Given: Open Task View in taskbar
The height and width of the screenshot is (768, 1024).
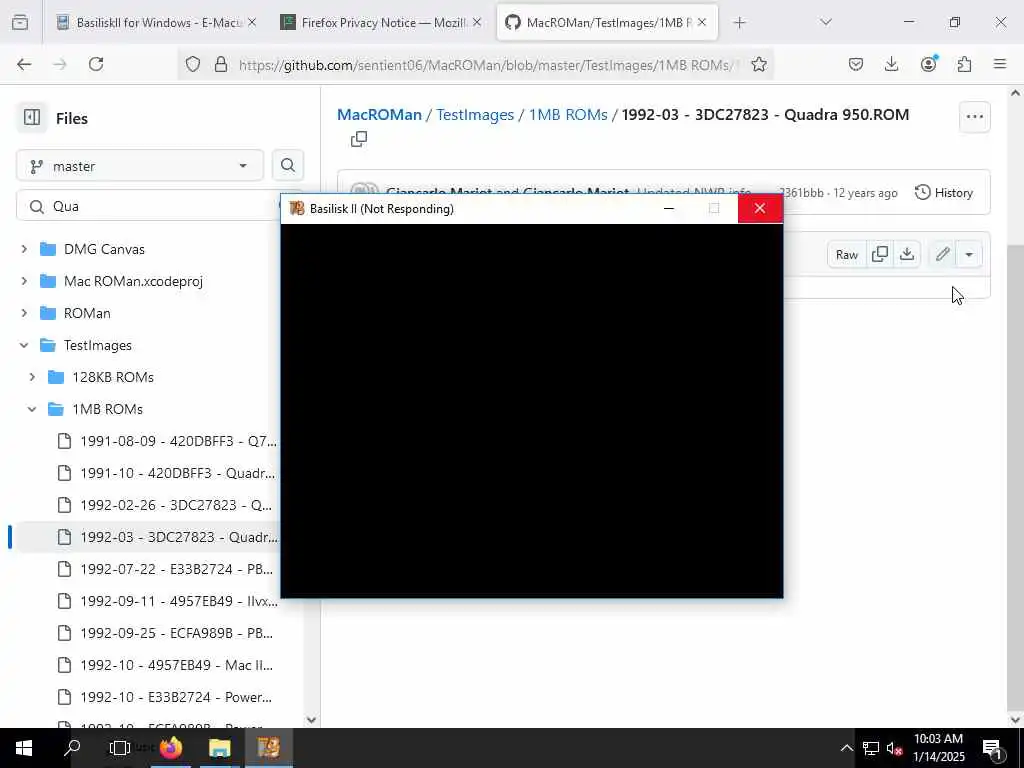Looking at the screenshot, I should coord(120,748).
